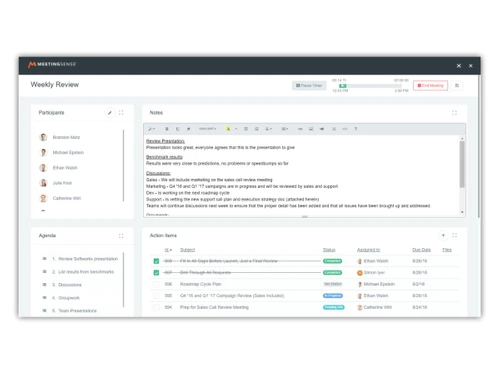This screenshot has height=375, width=500.
Task: Open agenda item 5 Team Presentations
Action: (77, 311)
